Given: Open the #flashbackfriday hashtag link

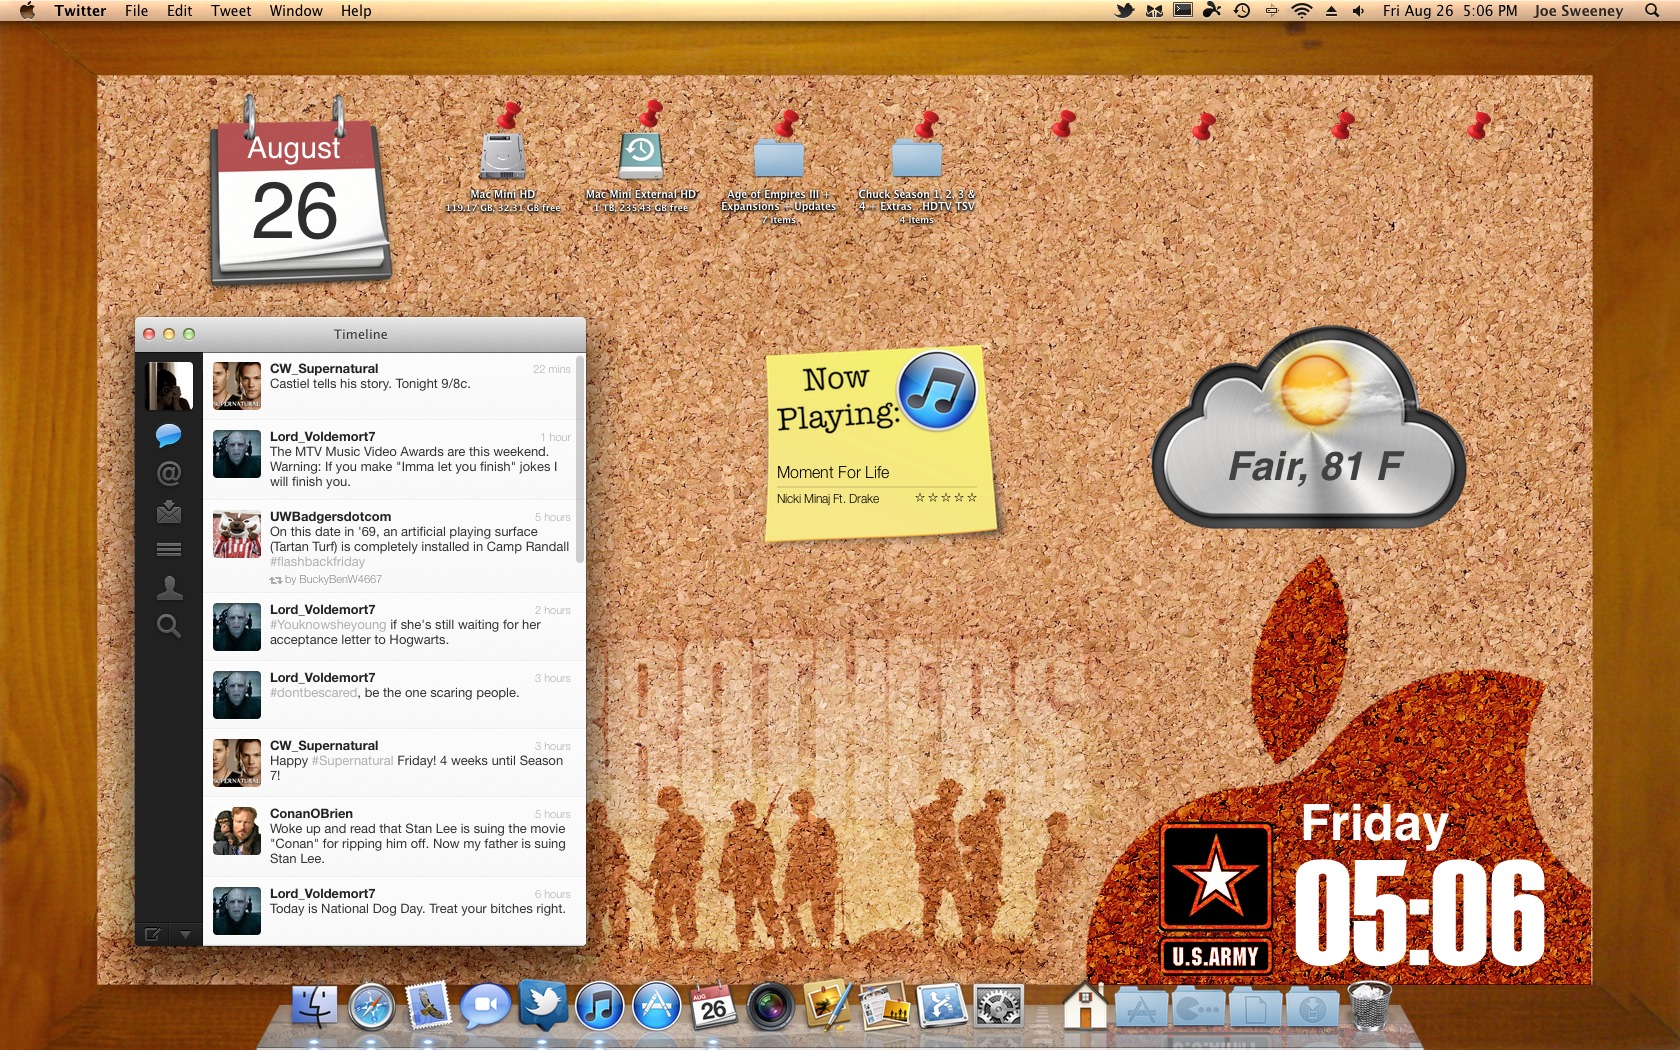Looking at the screenshot, I should point(317,562).
